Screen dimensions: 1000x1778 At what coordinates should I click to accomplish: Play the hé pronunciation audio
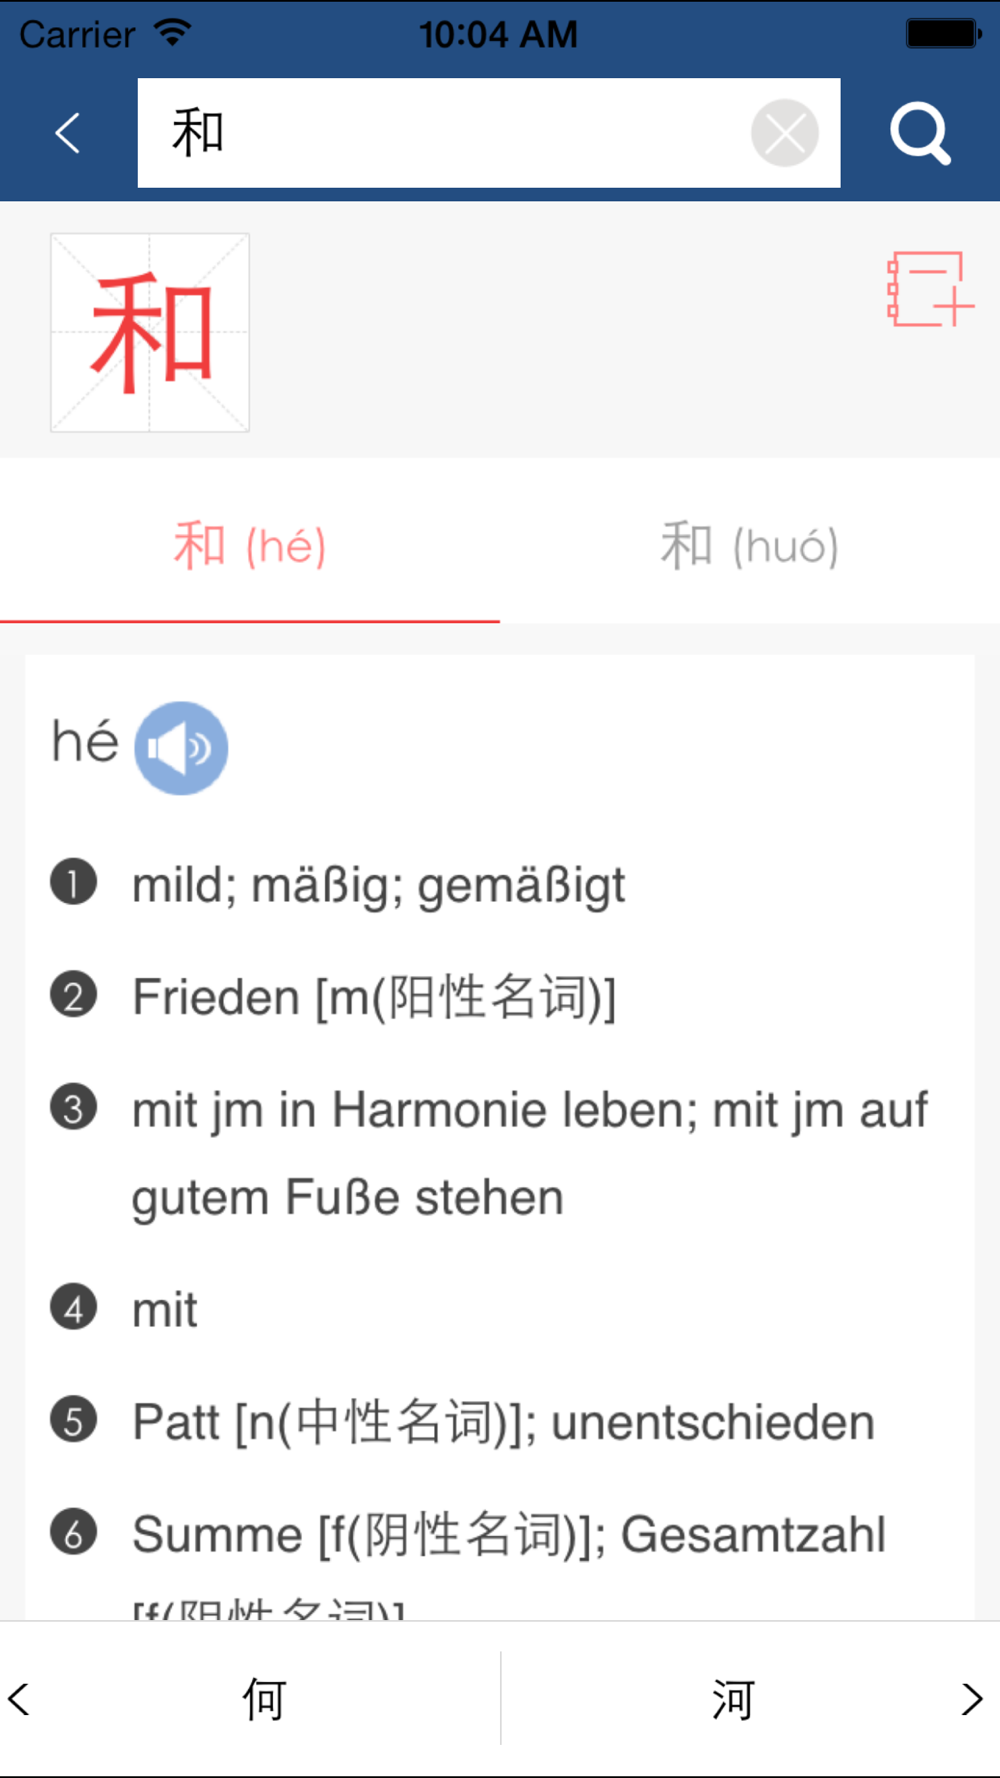tap(181, 747)
